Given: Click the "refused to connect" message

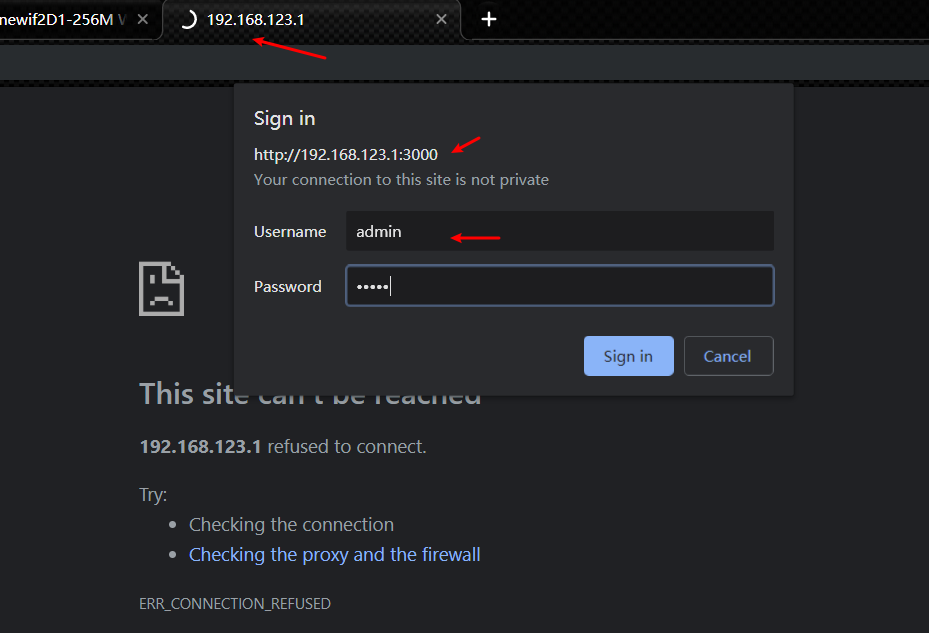Looking at the screenshot, I should click(x=346, y=446).
